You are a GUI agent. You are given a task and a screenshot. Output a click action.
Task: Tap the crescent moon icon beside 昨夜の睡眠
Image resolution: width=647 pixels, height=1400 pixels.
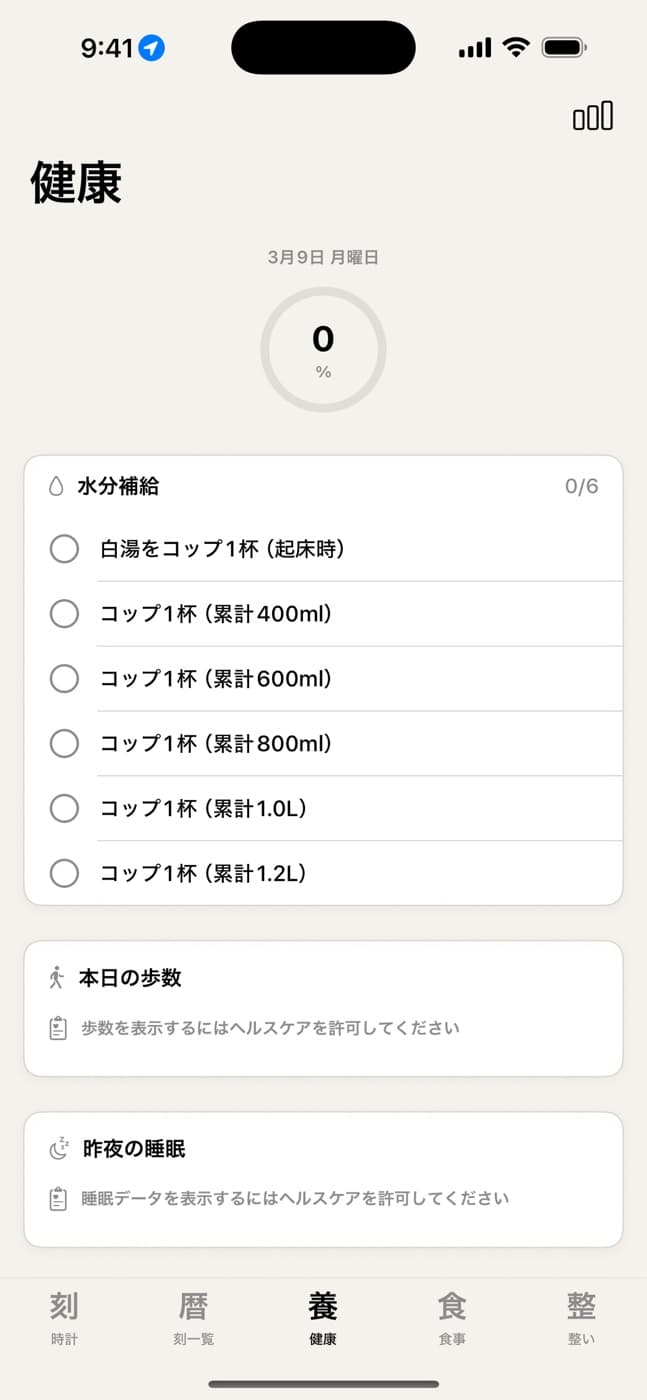pos(58,1148)
